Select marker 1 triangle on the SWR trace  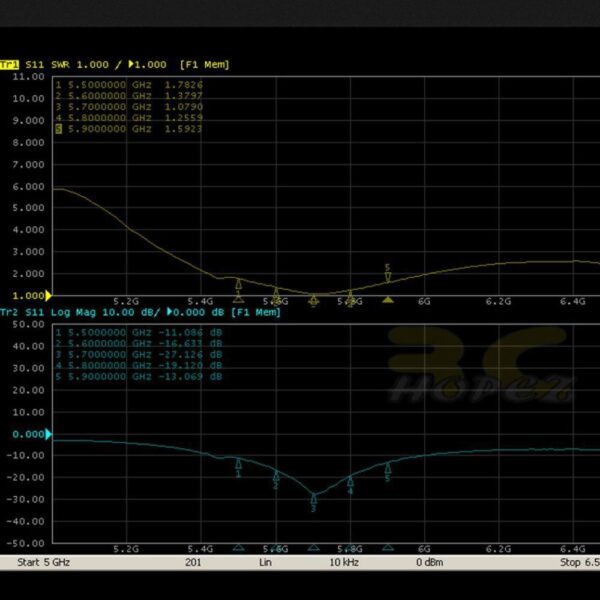click(238, 284)
